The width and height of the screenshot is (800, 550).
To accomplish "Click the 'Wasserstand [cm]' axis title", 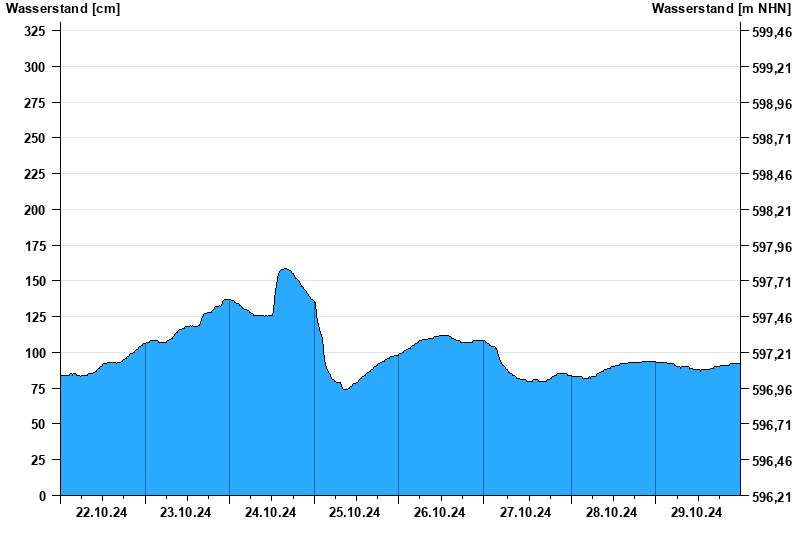I will (x=63, y=9).
